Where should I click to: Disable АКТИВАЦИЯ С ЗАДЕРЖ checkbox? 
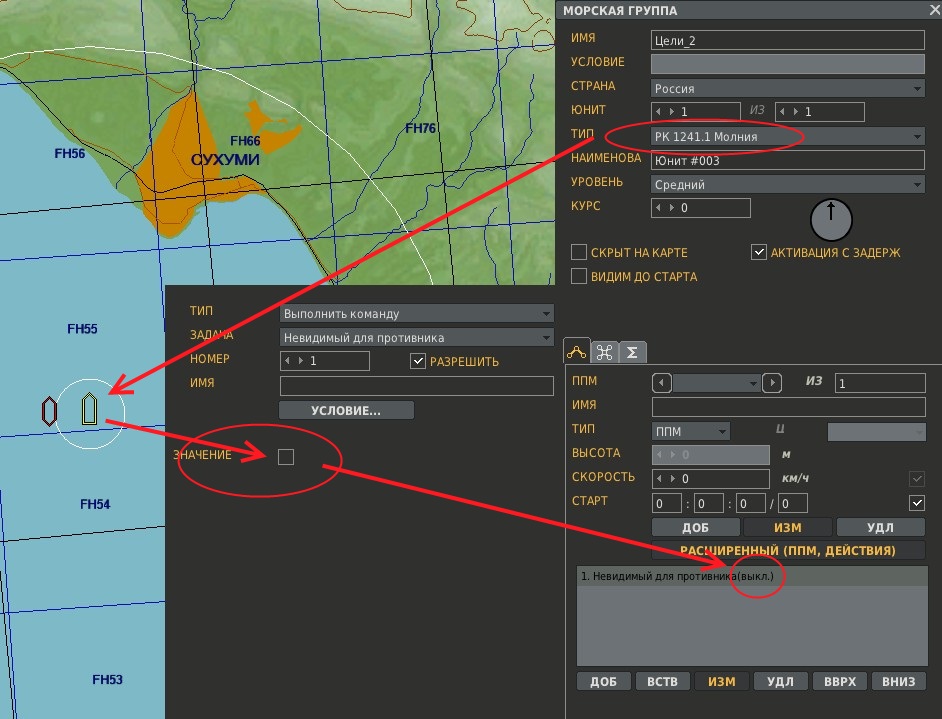(759, 252)
